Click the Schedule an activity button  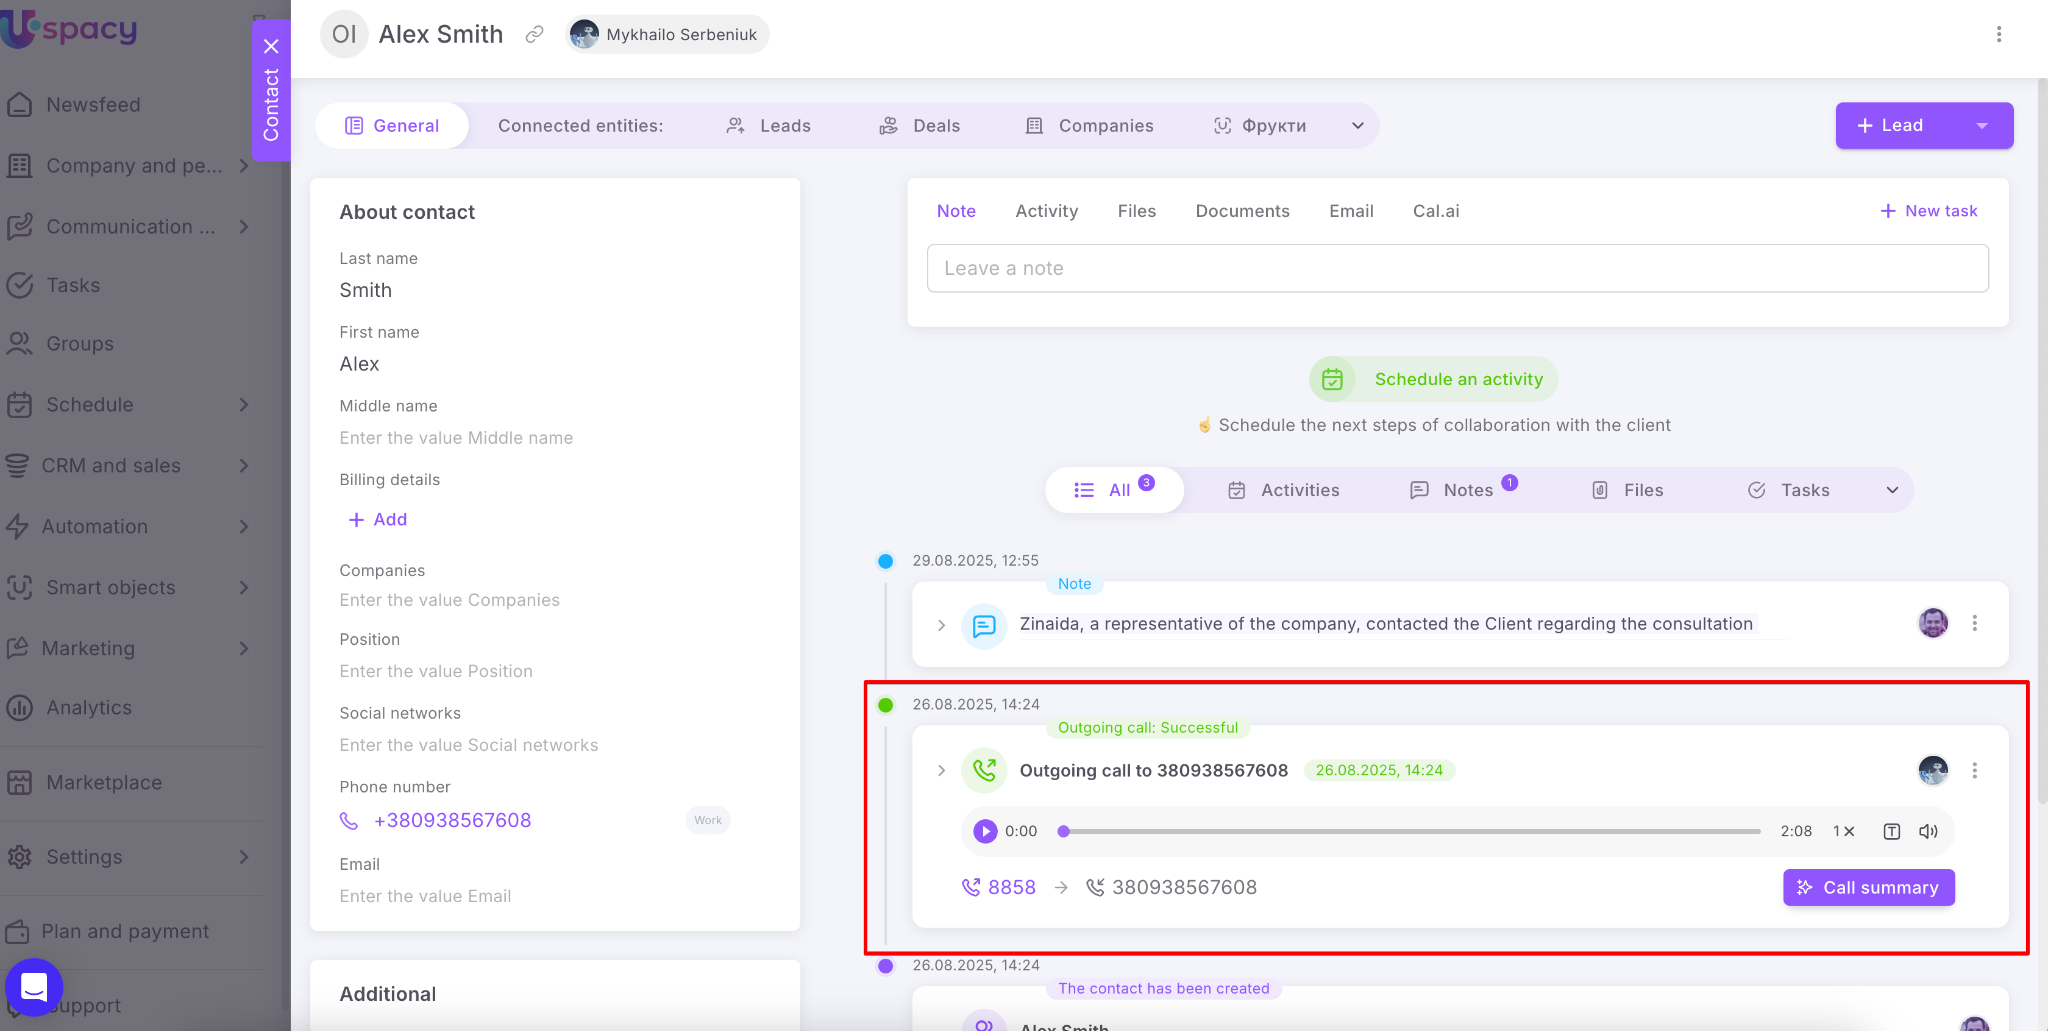[x=1433, y=379]
